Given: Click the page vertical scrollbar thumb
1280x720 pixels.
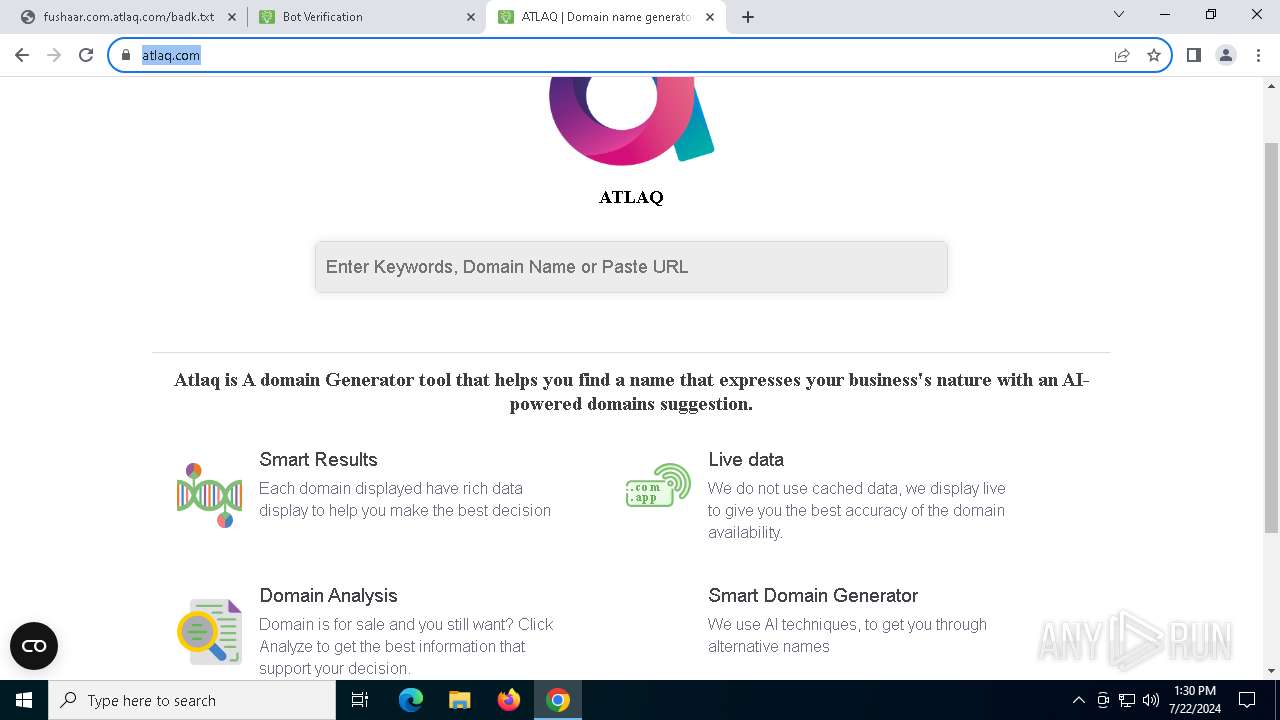Looking at the screenshot, I should point(1272,338).
